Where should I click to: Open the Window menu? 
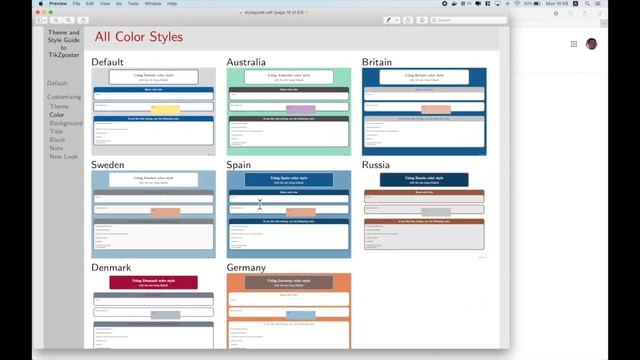153,4
